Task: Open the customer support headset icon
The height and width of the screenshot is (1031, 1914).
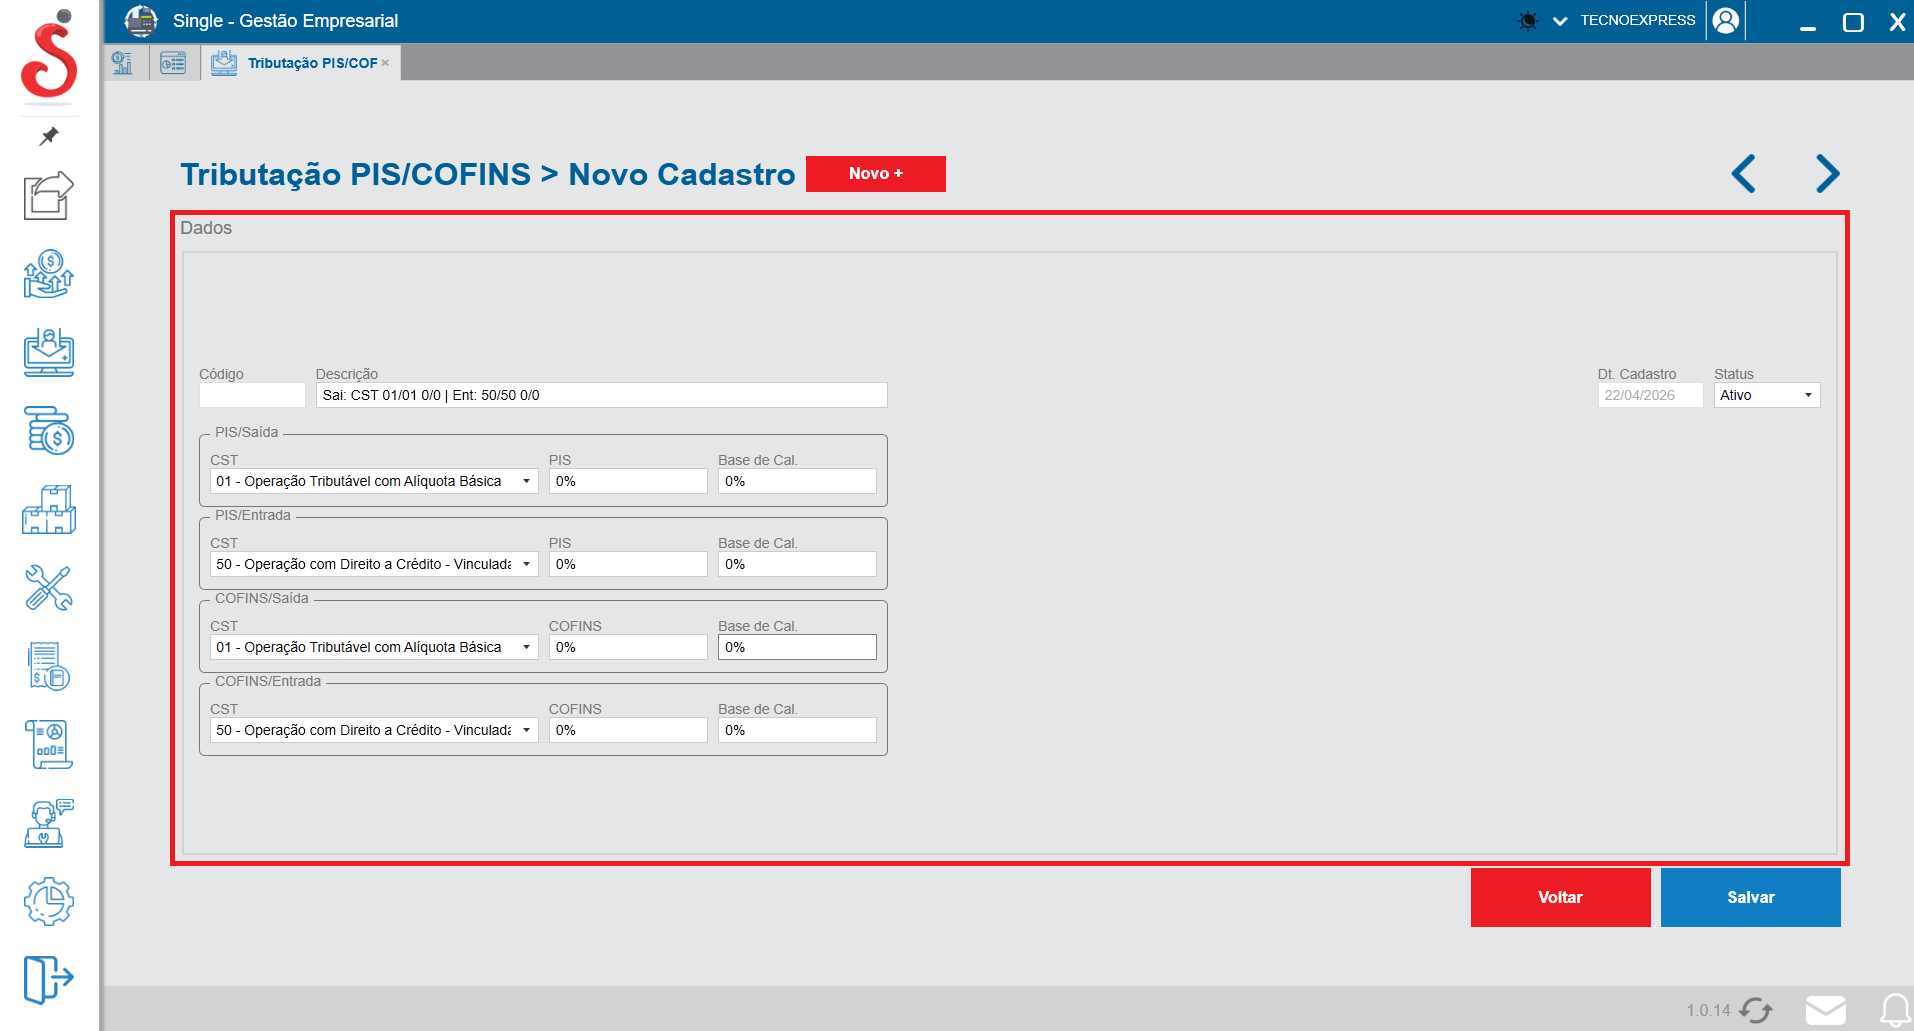Action: pyautogui.click(x=49, y=823)
